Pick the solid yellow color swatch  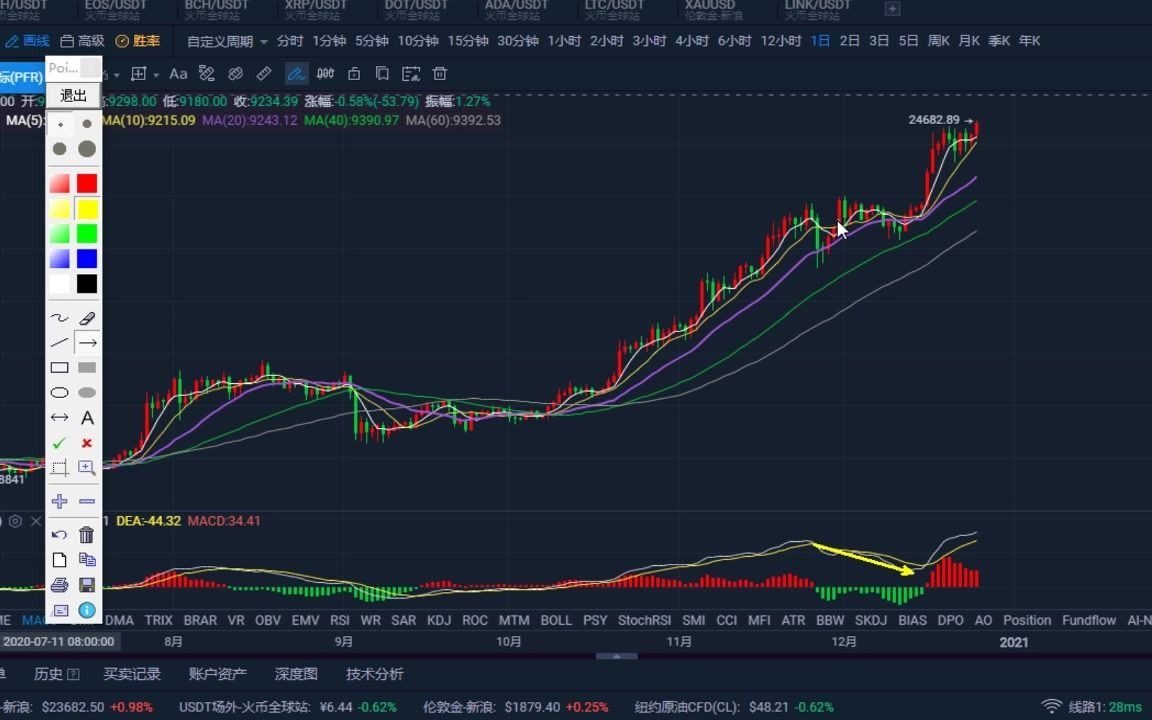coord(87,209)
